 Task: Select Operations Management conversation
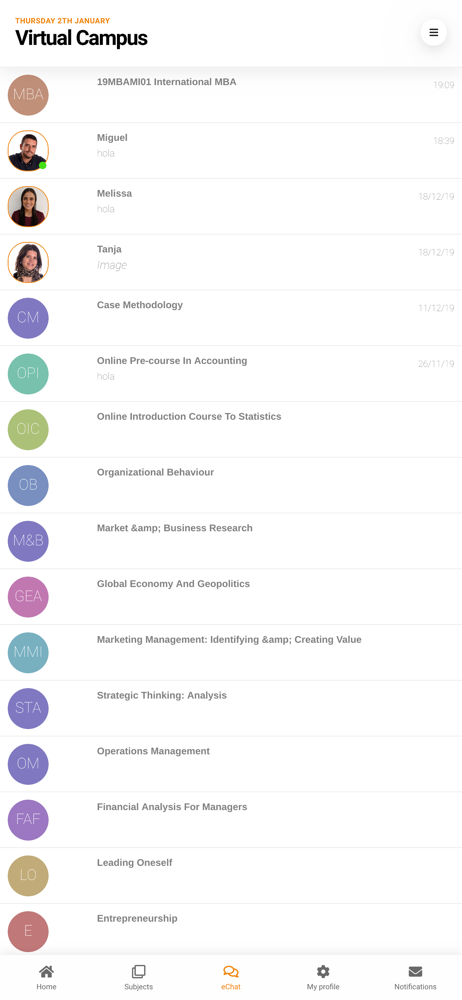231,764
